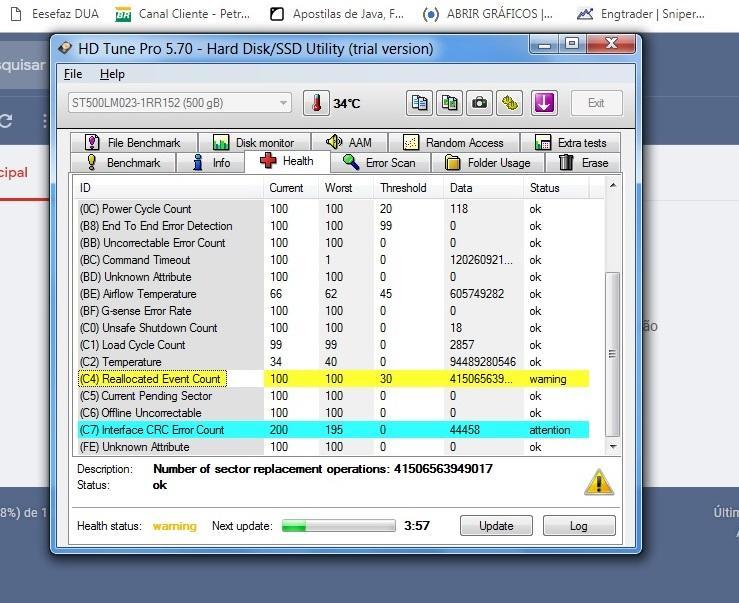The width and height of the screenshot is (739, 603).
Task: Switch to the Benchmark tab
Action: pos(123,163)
